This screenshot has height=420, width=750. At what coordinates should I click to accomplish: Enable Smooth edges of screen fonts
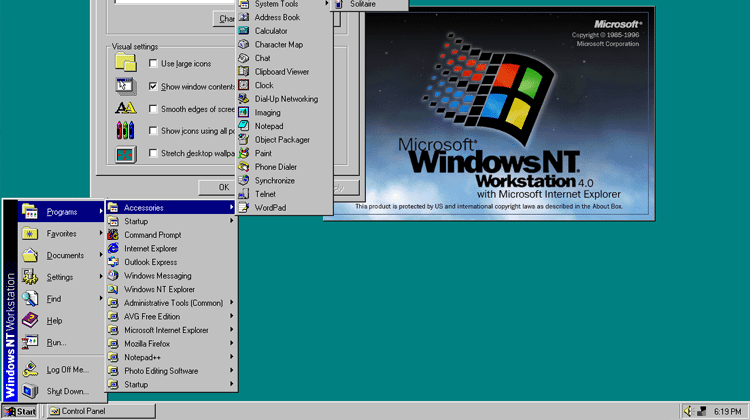pos(153,109)
